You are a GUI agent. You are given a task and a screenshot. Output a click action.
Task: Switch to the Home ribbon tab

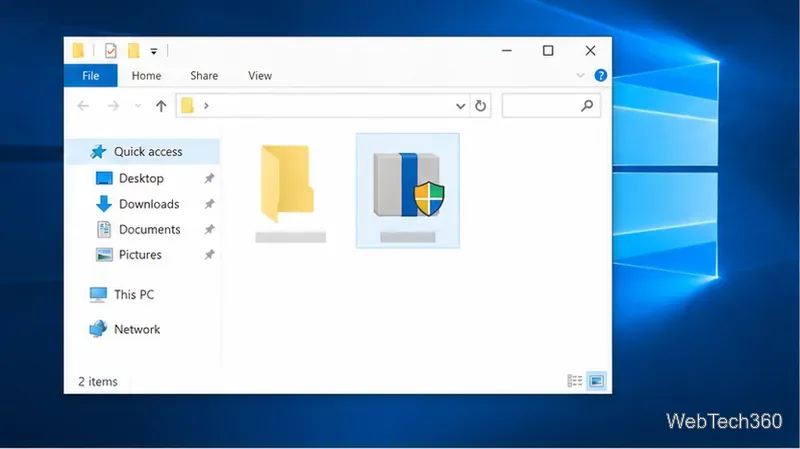146,76
